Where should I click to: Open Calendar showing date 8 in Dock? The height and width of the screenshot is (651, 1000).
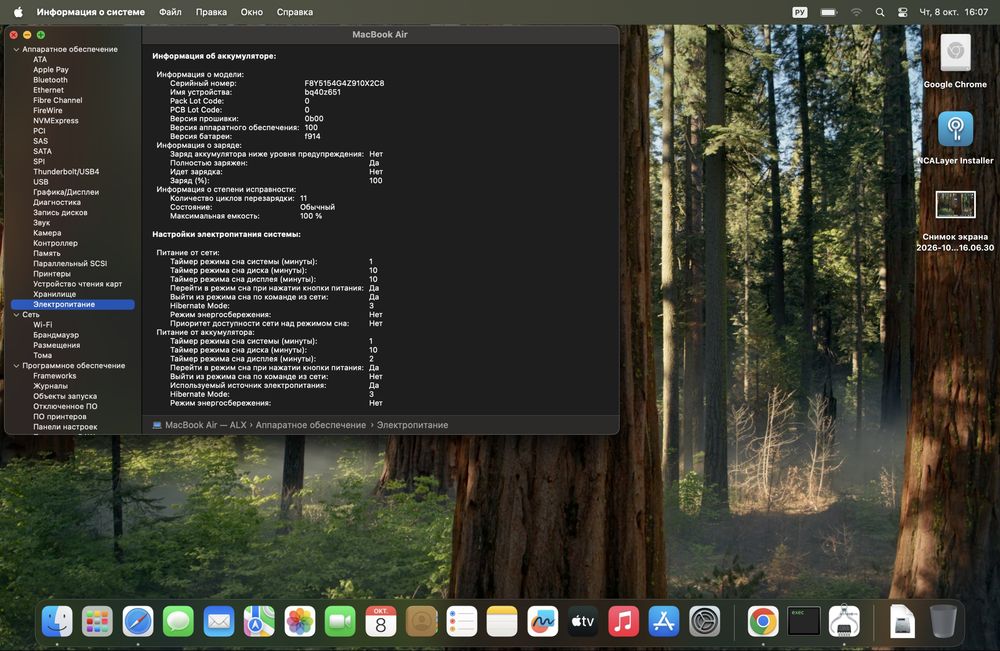point(381,621)
